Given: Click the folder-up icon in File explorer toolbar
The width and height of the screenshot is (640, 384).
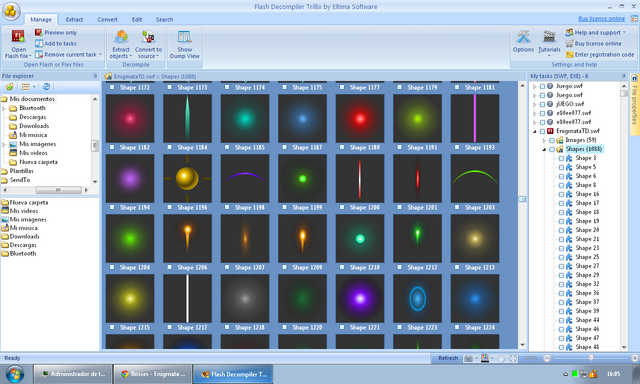Looking at the screenshot, I should click(9, 87).
